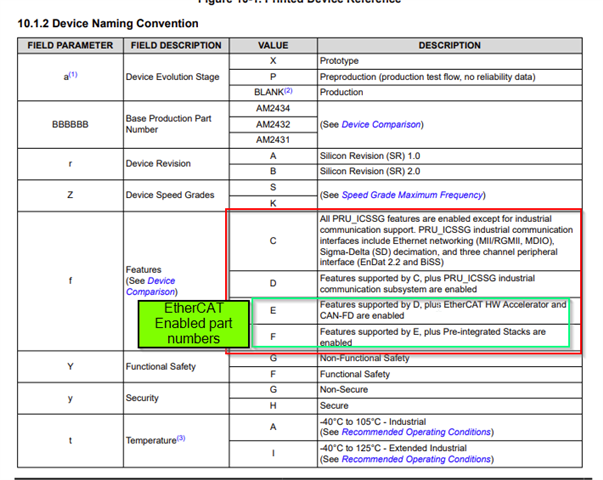Image resolution: width=603 pixels, height=480 pixels.
Task: Select the AM2434 value cell
Action: point(273,108)
